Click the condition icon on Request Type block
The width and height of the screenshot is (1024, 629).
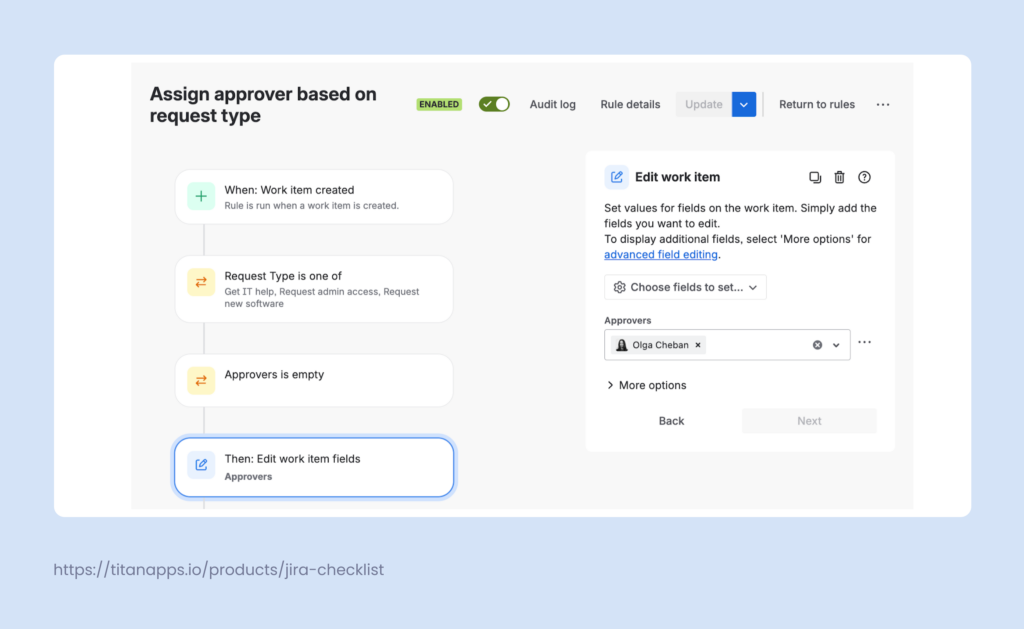click(x=200, y=289)
